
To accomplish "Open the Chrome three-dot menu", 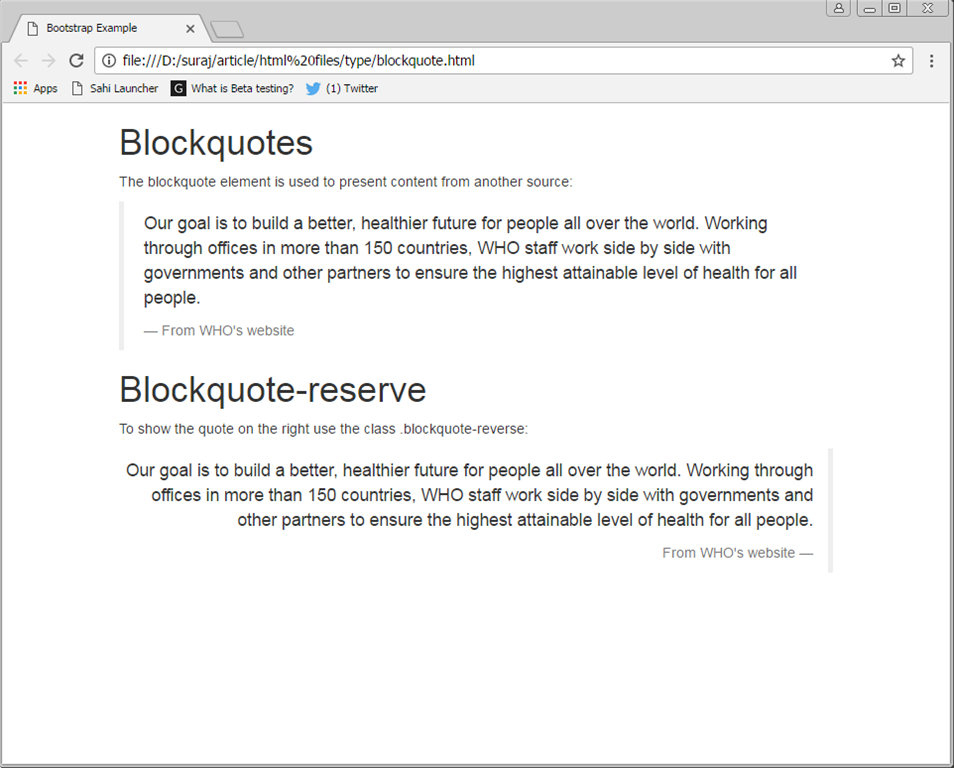I will tap(931, 61).
